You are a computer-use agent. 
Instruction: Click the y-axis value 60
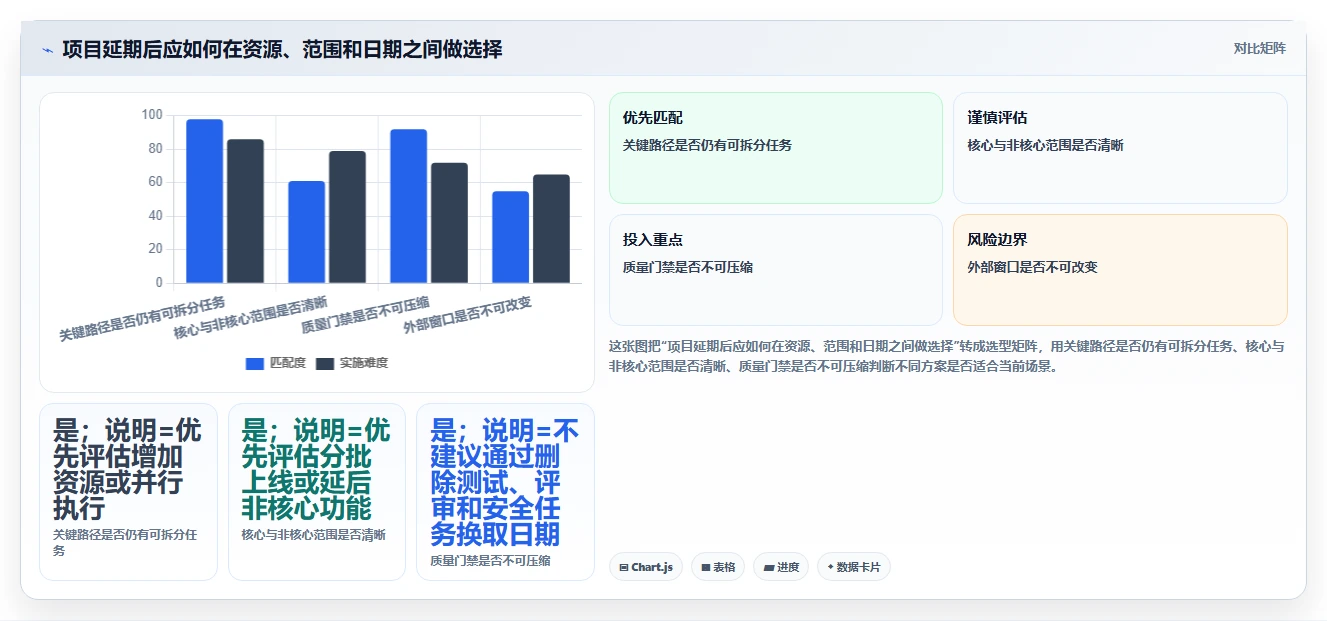155,182
